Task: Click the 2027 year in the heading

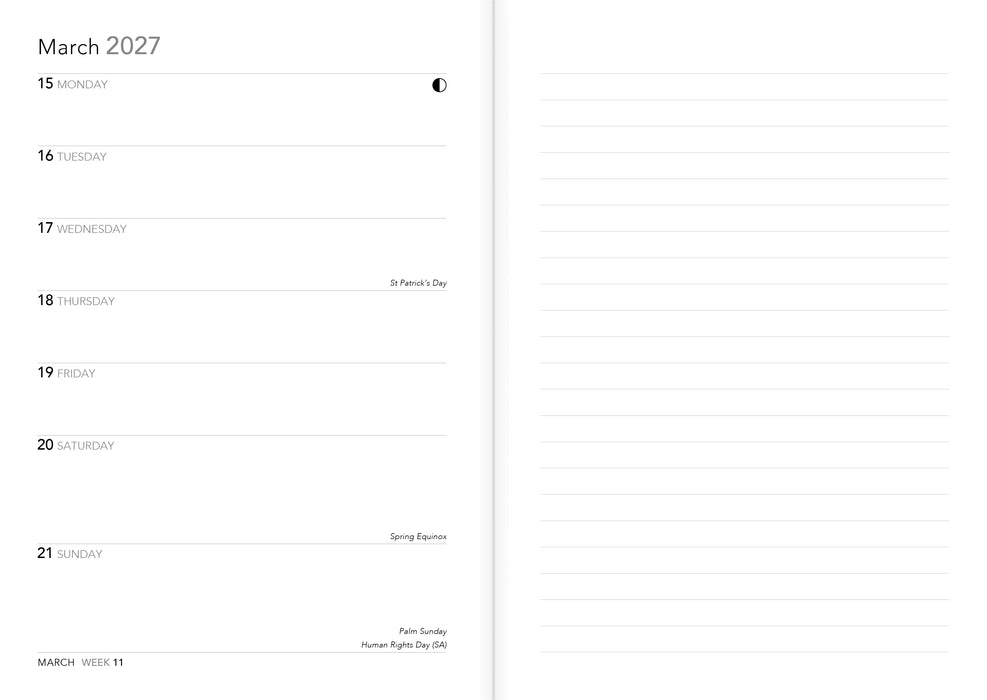Action: click(133, 46)
